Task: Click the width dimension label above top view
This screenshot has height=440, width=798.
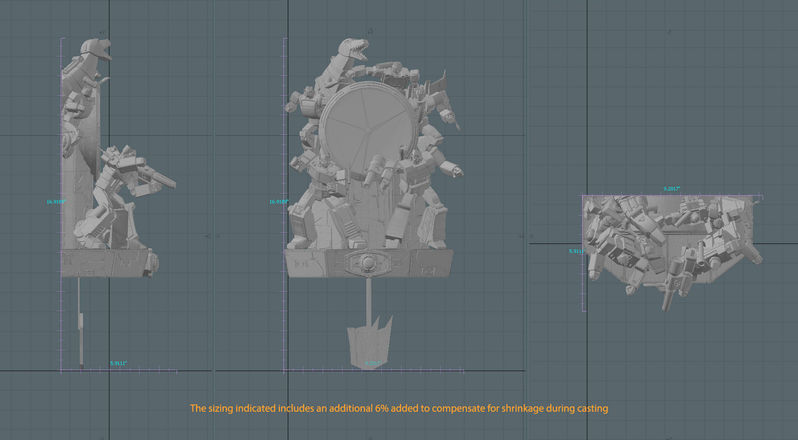Action: click(x=672, y=189)
